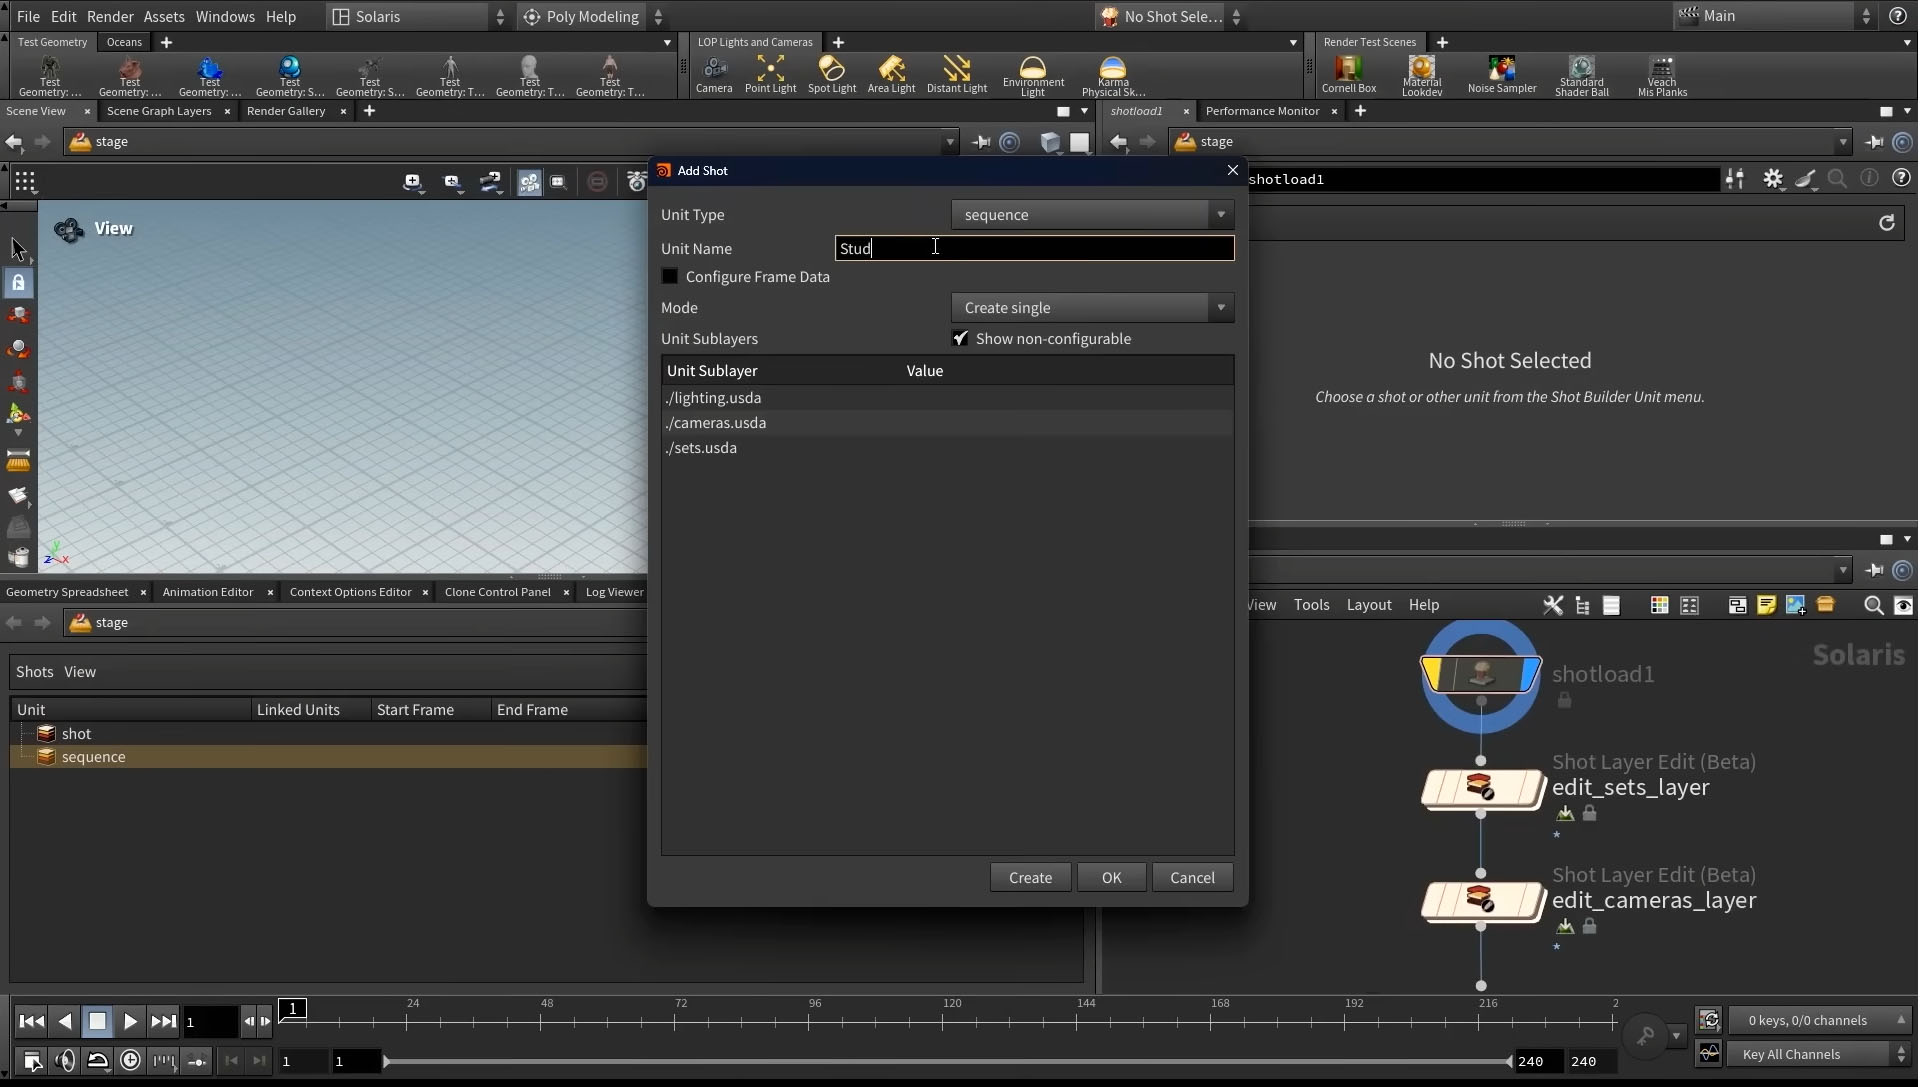The width and height of the screenshot is (1920, 1087).
Task: Open Layout menu in network editor
Action: point(1368,605)
